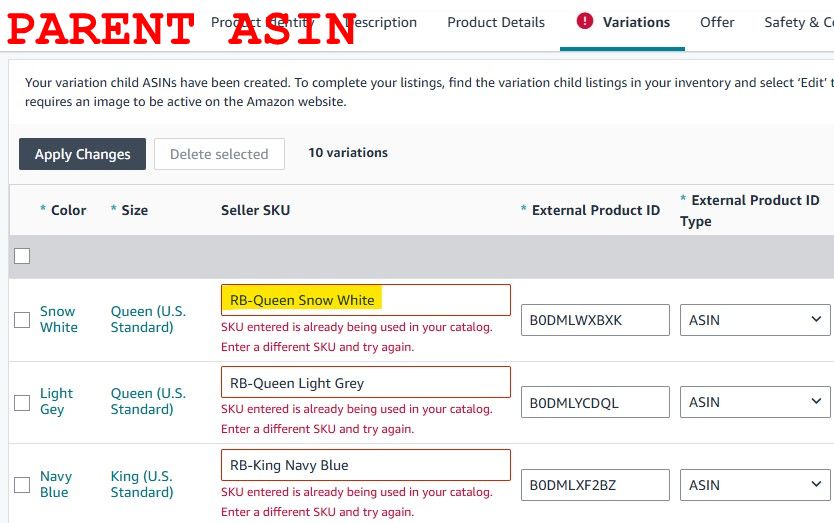Toggle the select-all checkbox in header row
834x523 pixels.
point(22,256)
